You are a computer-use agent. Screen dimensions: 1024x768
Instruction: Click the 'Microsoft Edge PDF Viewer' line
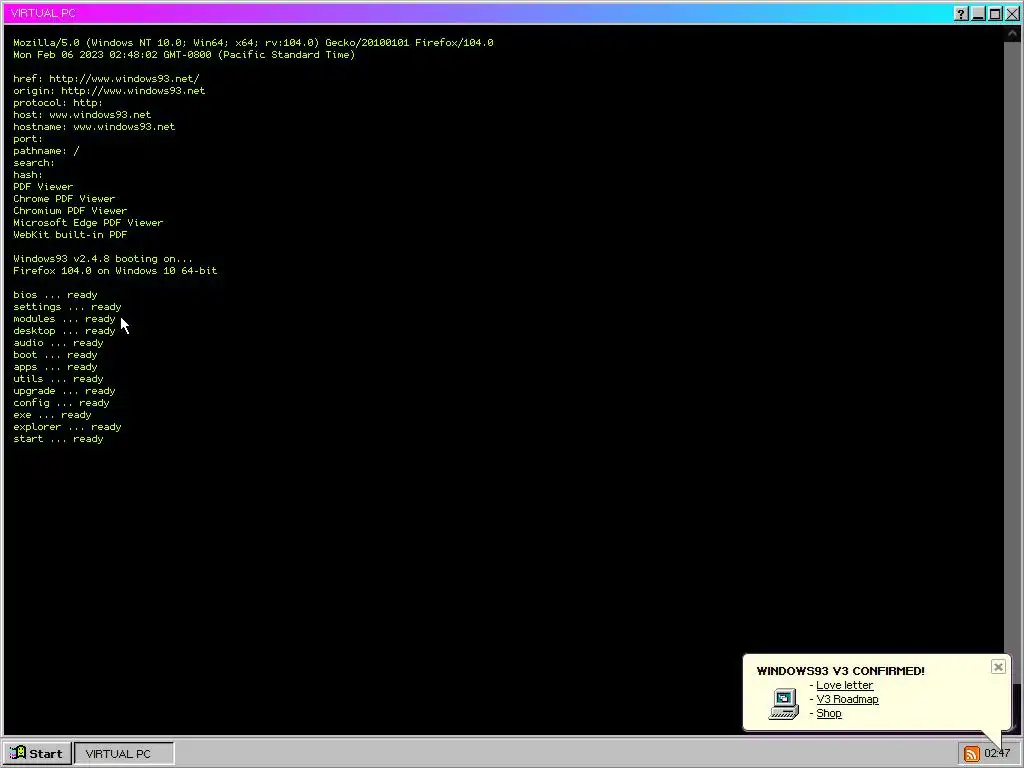pos(88,223)
